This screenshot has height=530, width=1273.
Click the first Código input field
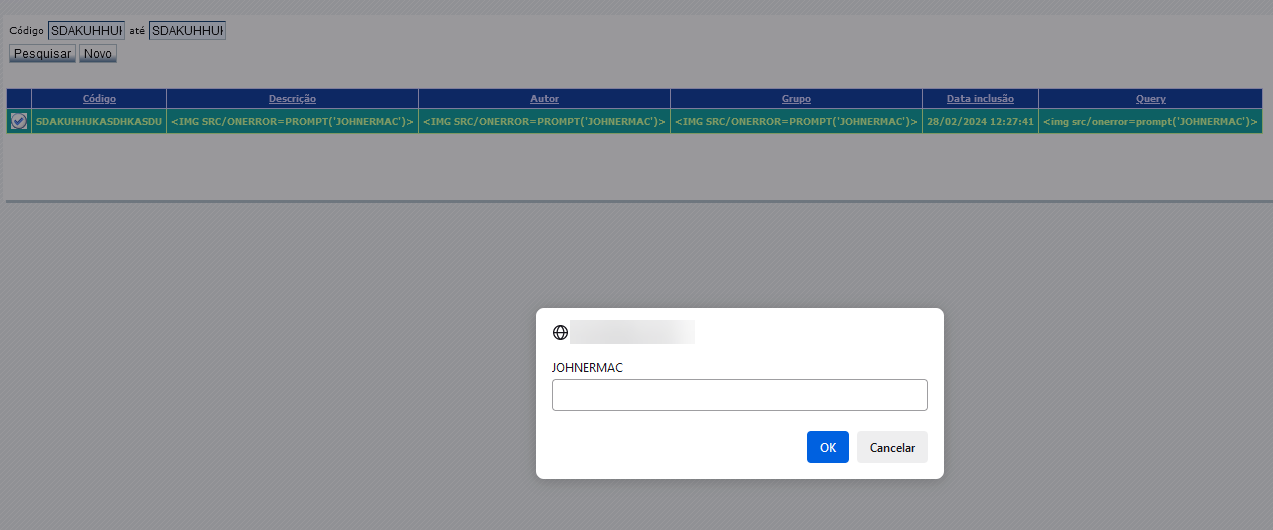click(x=86, y=31)
